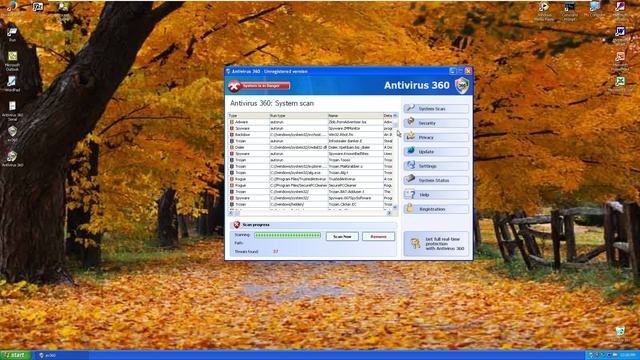
Task: Select the Rogue SecurePCCleaner row
Action: [x=310, y=185]
